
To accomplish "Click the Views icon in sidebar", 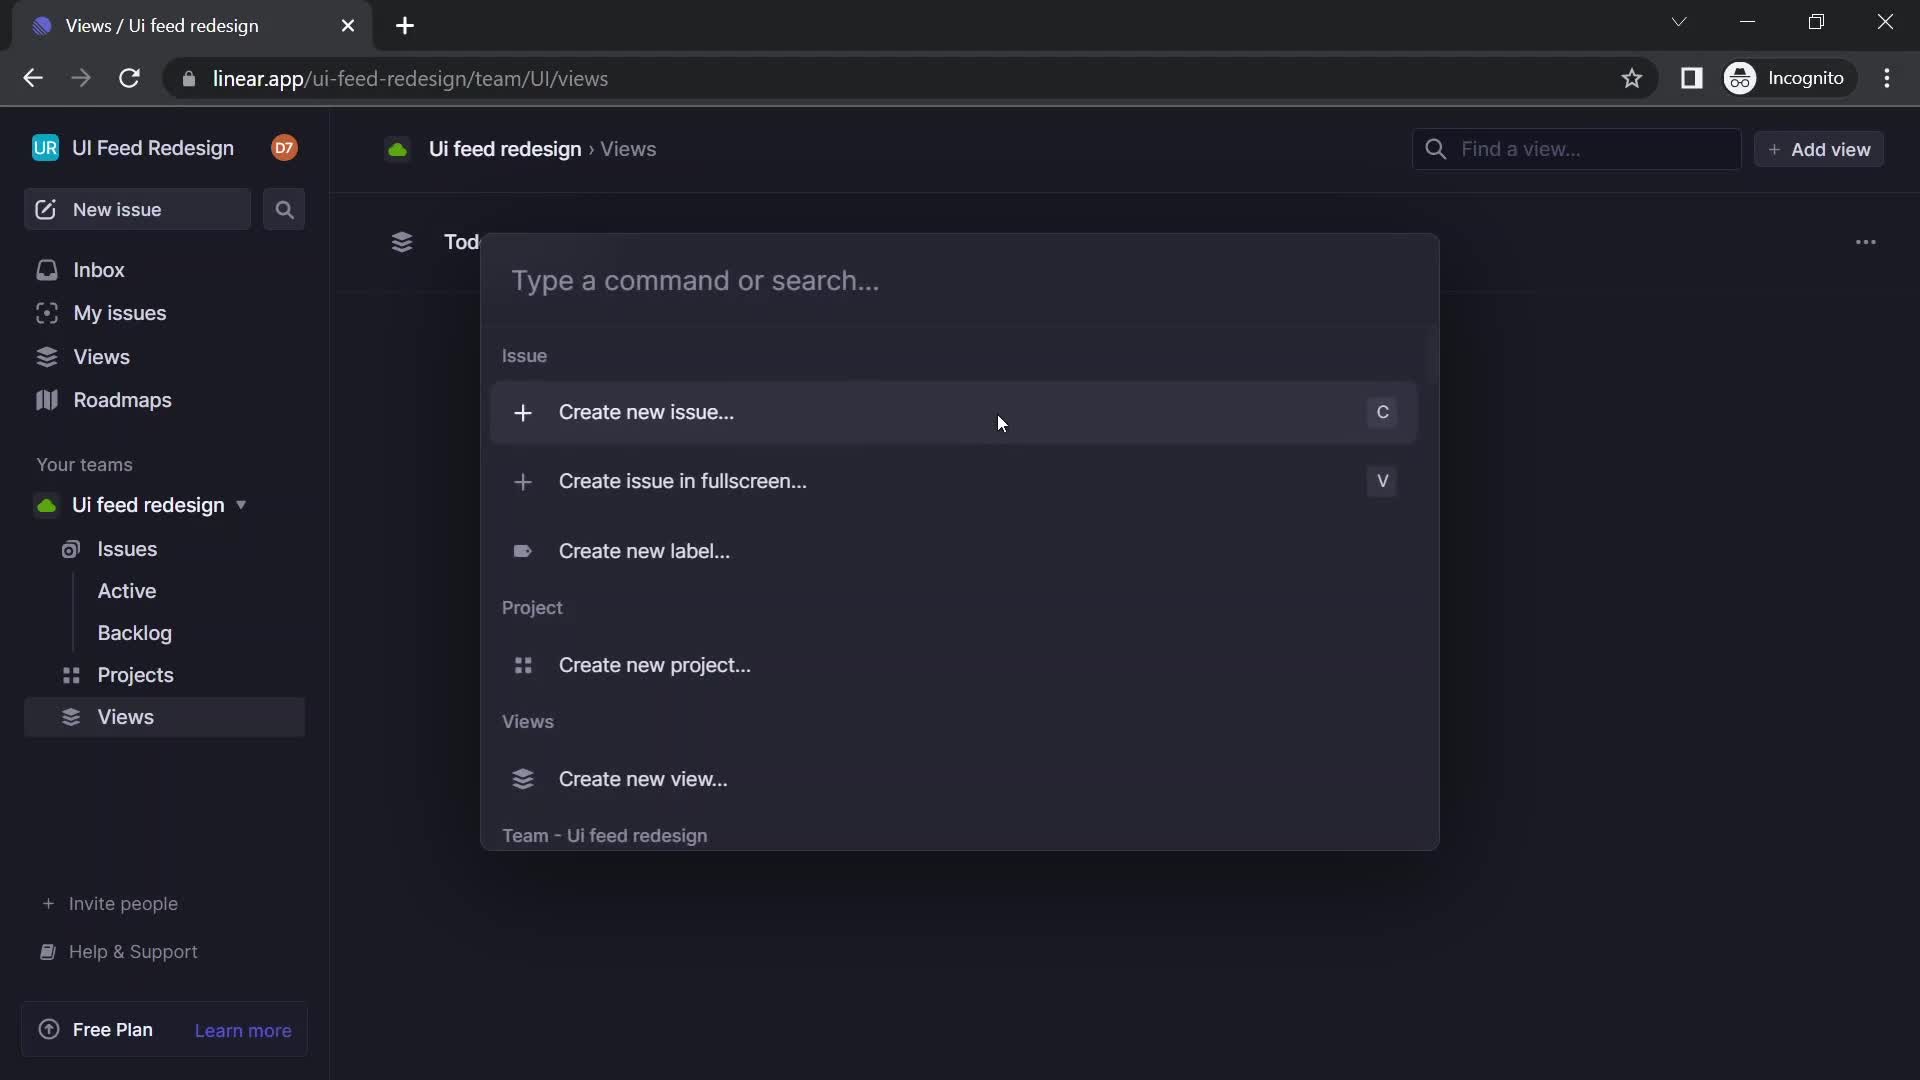I will [x=47, y=356].
